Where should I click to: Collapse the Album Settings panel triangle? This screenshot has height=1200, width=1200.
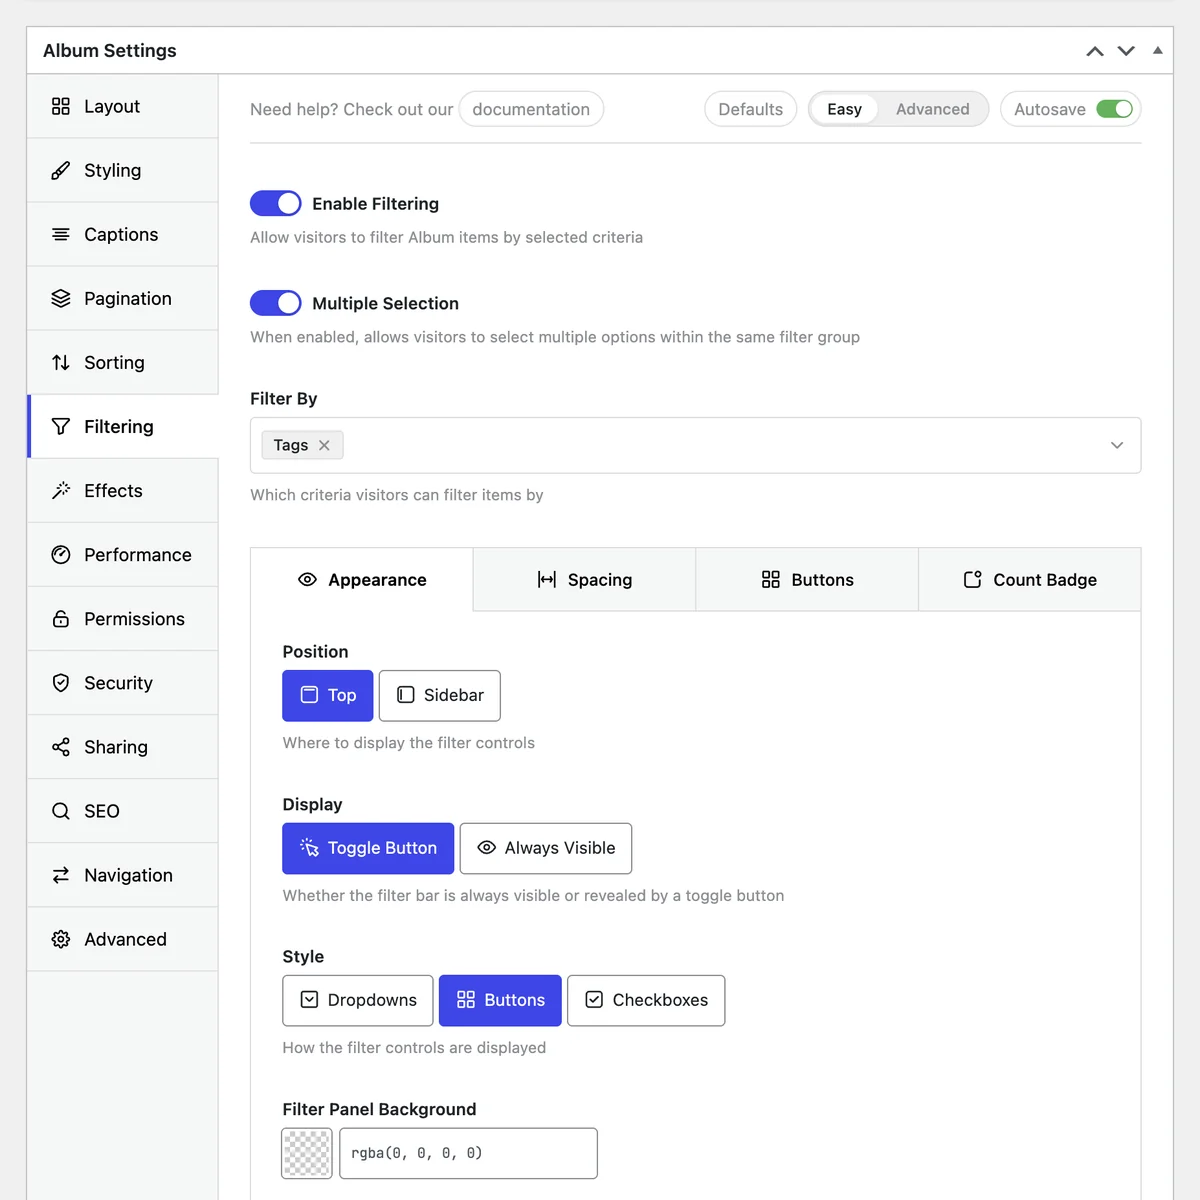click(x=1158, y=50)
